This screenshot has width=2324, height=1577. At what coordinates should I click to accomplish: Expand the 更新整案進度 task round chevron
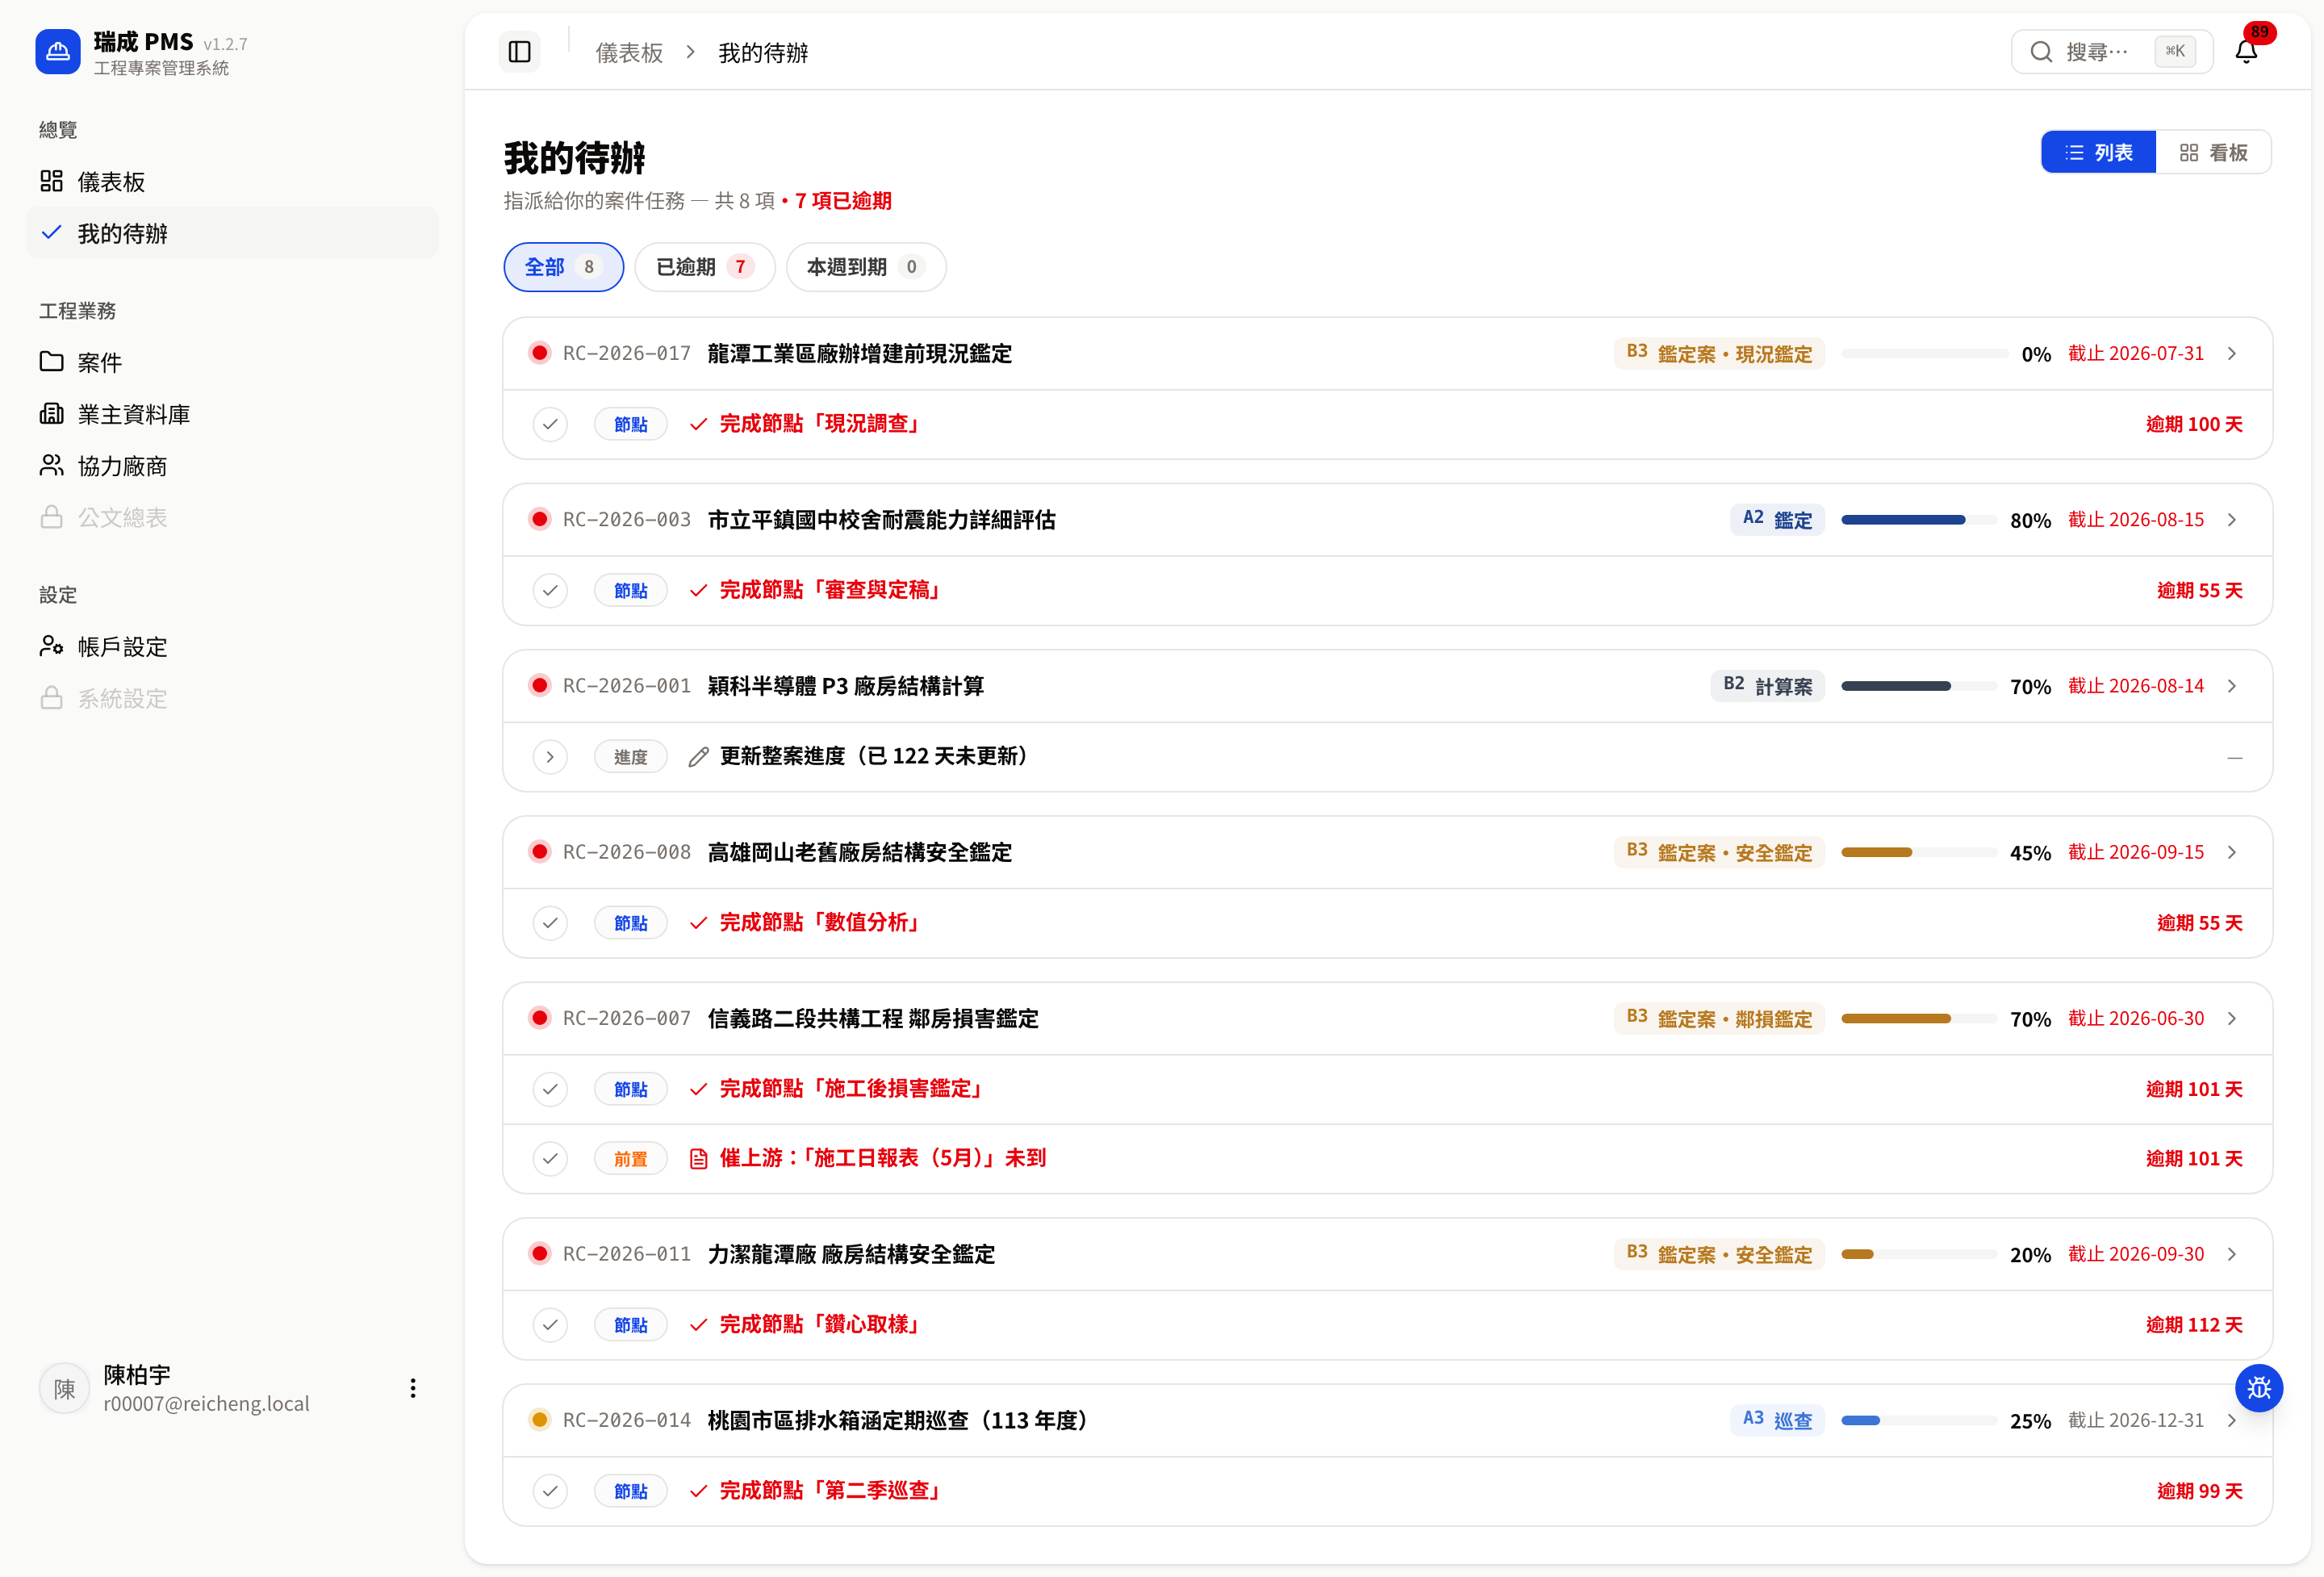pyautogui.click(x=550, y=757)
